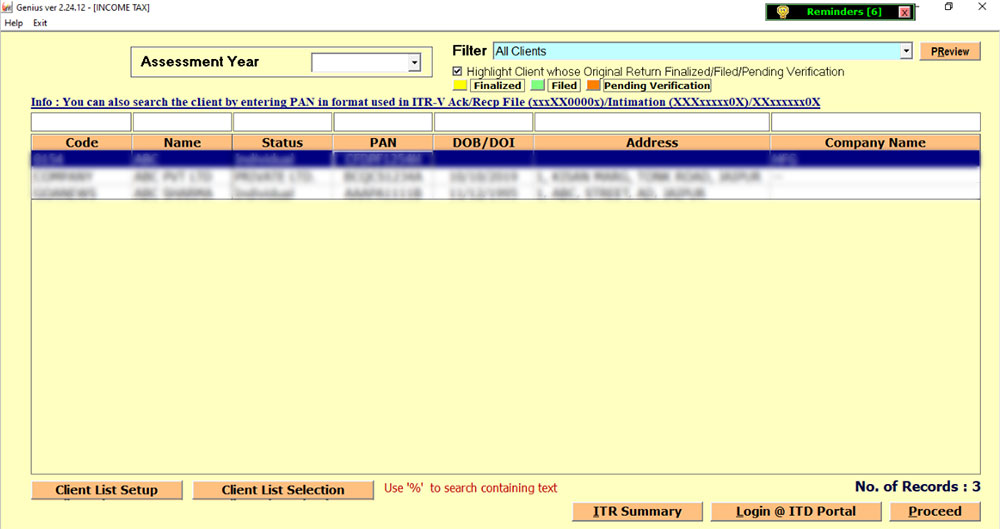Click the orange Pending Verification swatch

coord(592,86)
